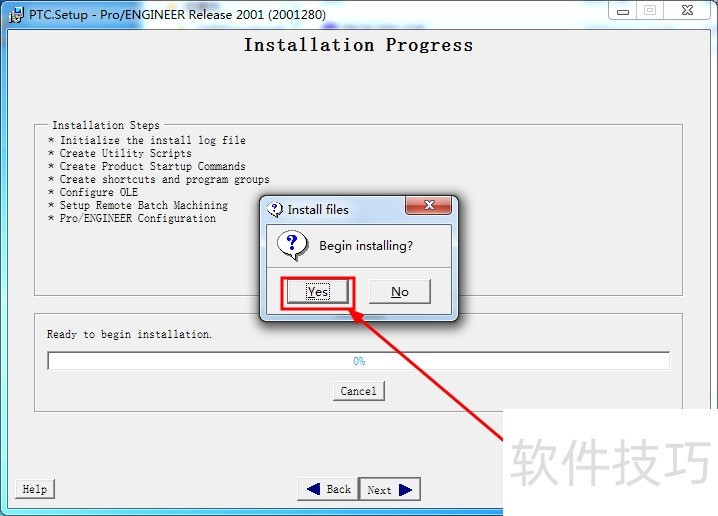Image resolution: width=718 pixels, height=516 pixels.
Task: Click the question mark icon beside Begin installing
Action: [292, 245]
